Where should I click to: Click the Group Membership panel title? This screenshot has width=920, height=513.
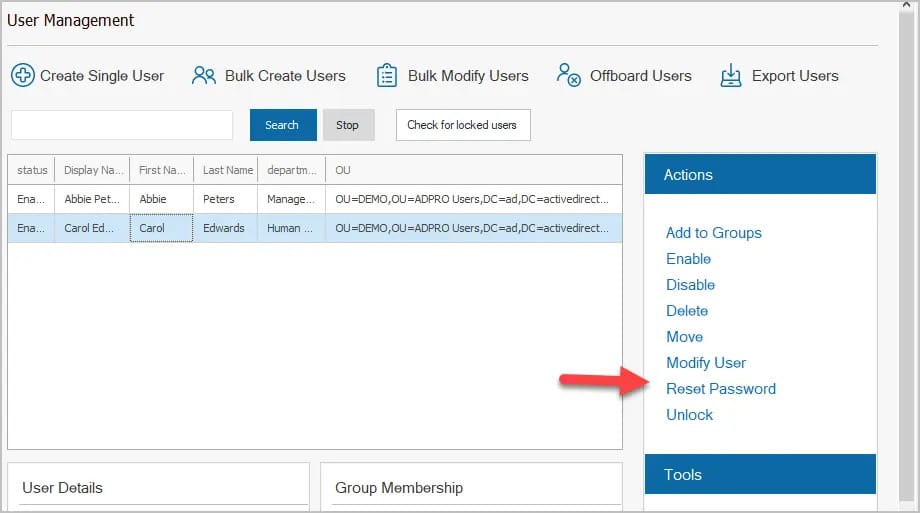pyautogui.click(x=399, y=488)
